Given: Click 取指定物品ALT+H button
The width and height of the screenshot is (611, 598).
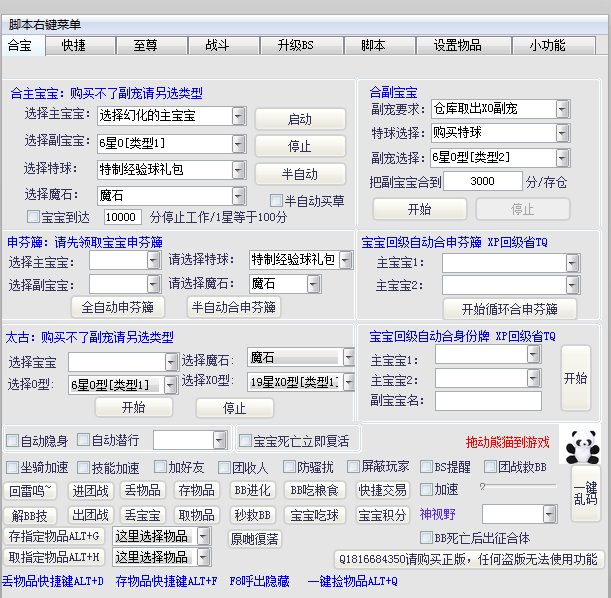Looking at the screenshot, I should coord(54,557).
